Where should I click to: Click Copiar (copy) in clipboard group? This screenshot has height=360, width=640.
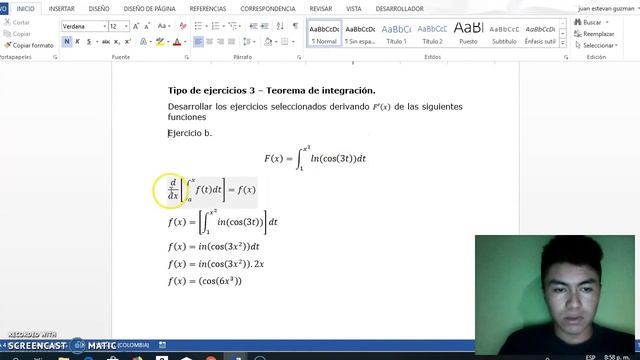(x=18, y=34)
